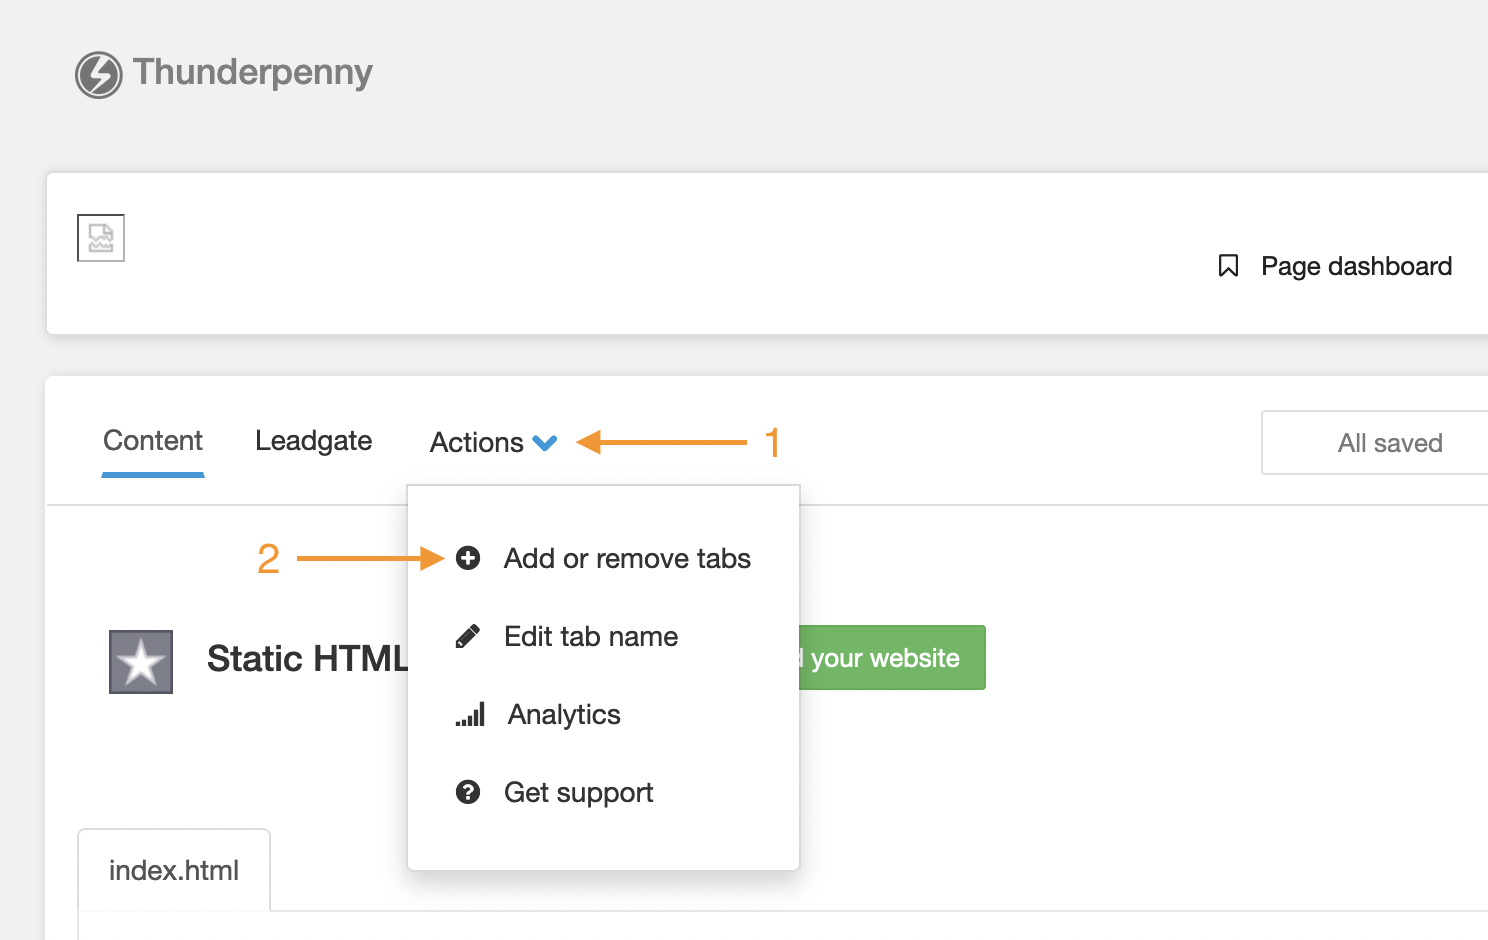Click the pencil edit icon
1488x940 pixels.
click(x=468, y=636)
